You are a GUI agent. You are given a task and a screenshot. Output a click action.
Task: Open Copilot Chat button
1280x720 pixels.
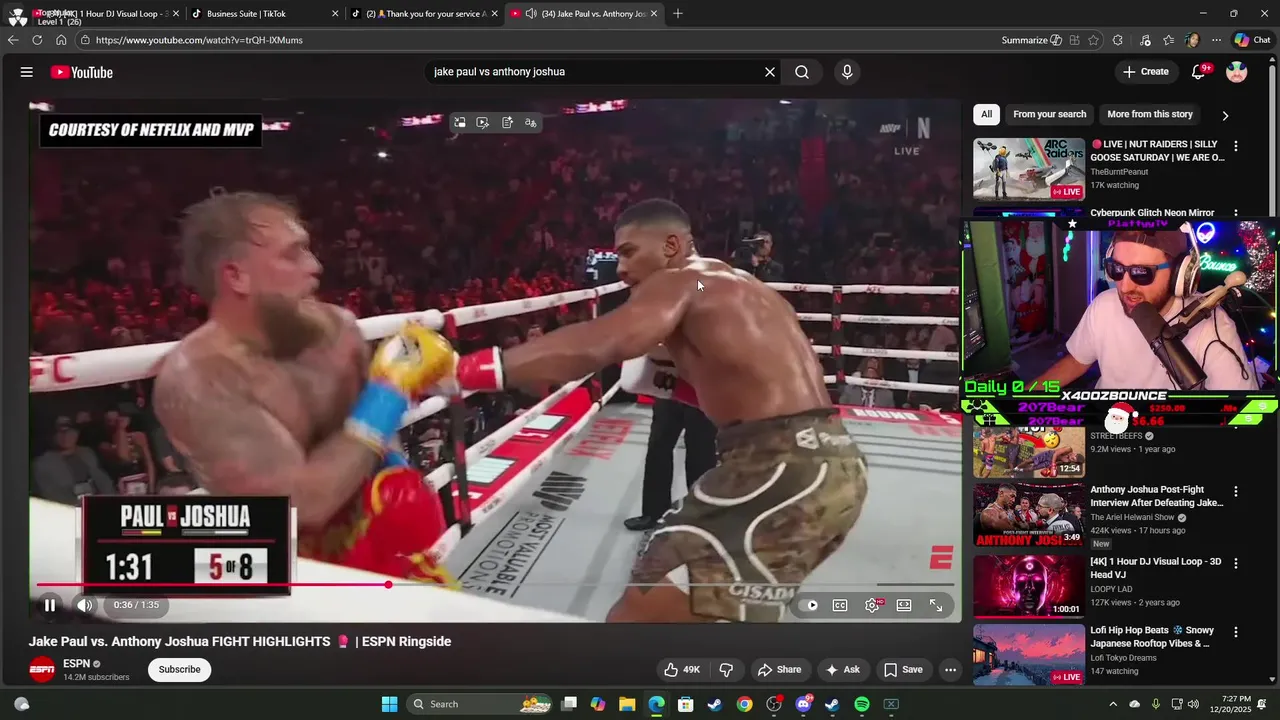coord(1253,40)
